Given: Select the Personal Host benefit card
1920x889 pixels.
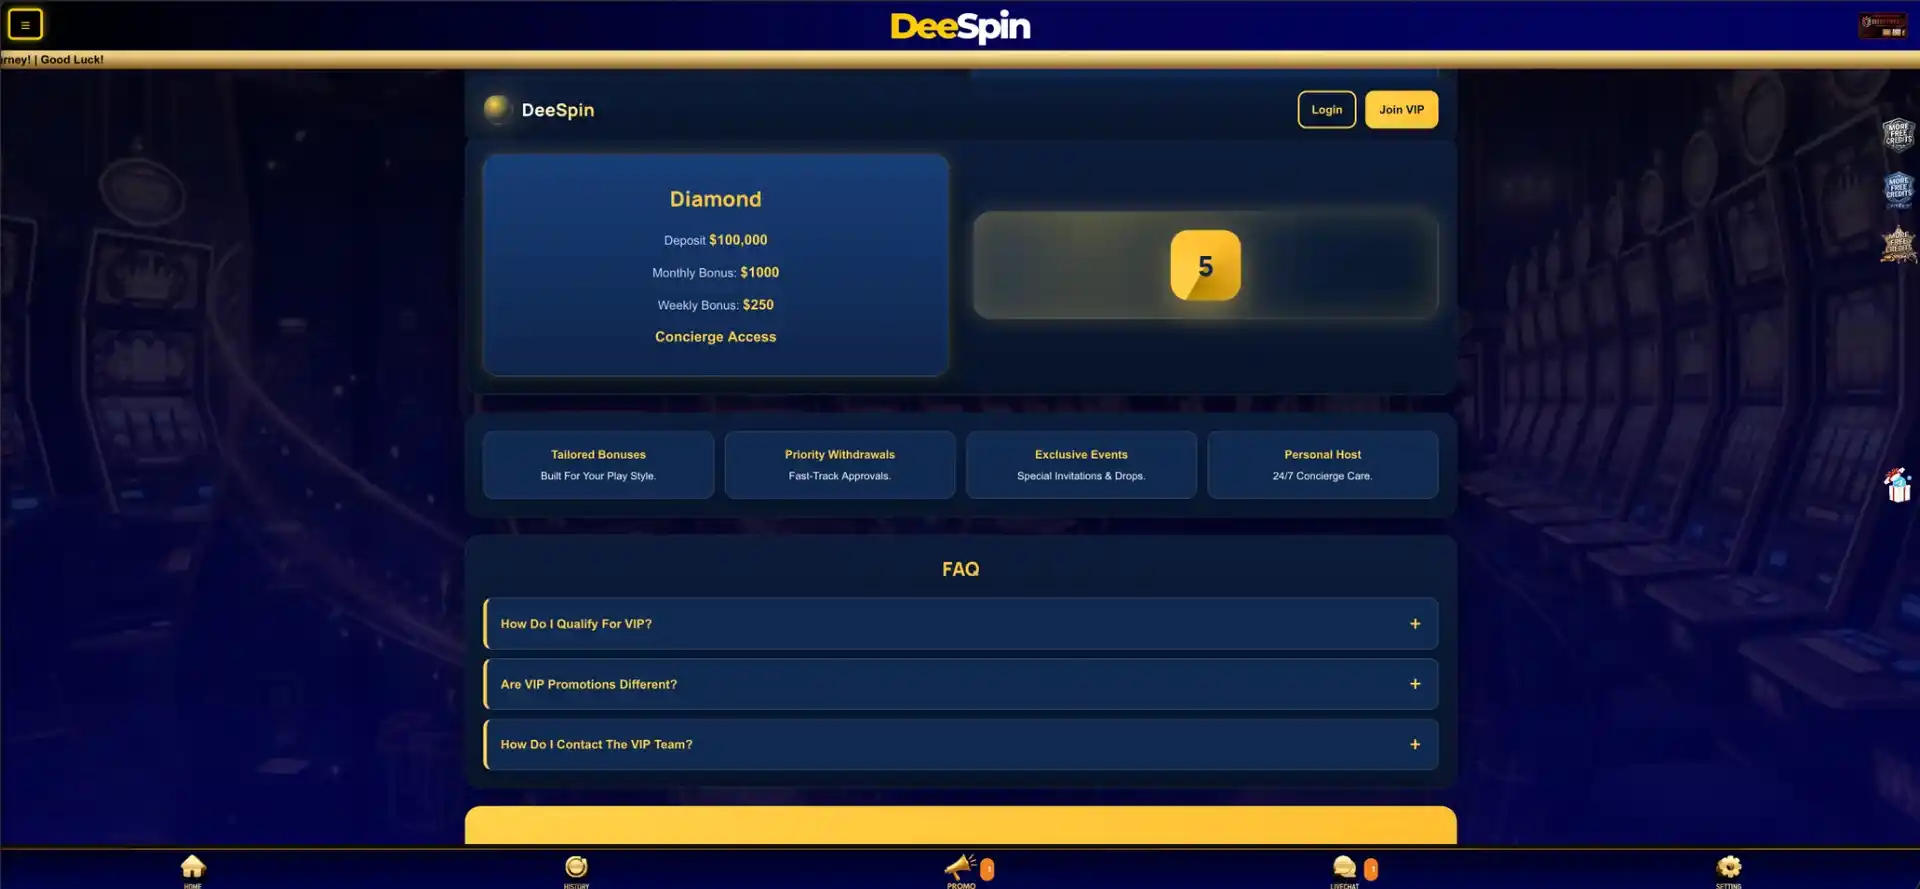Looking at the screenshot, I should pyautogui.click(x=1323, y=465).
